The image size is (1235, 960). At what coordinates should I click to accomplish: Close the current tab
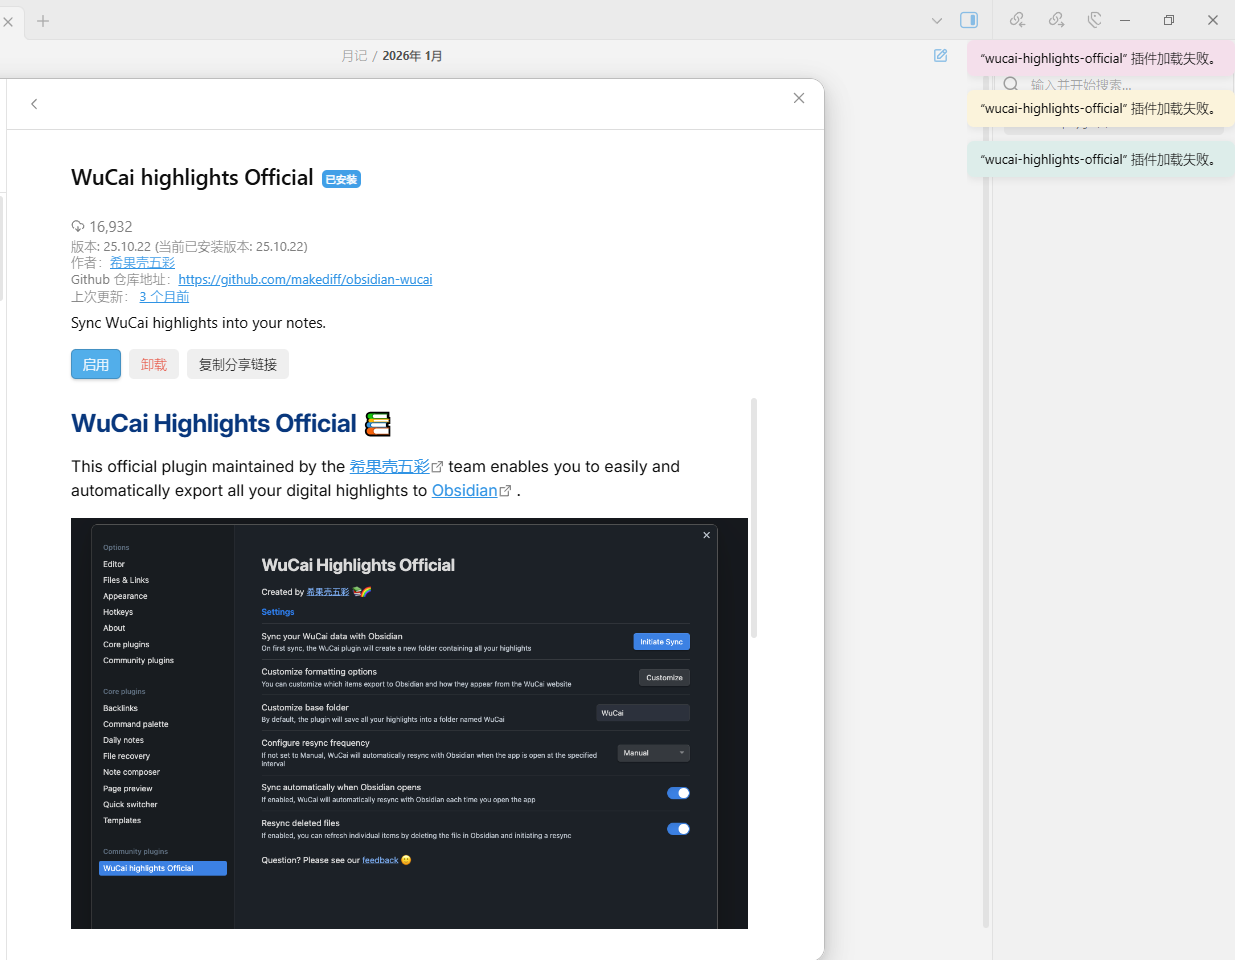(x=8, y=21)
